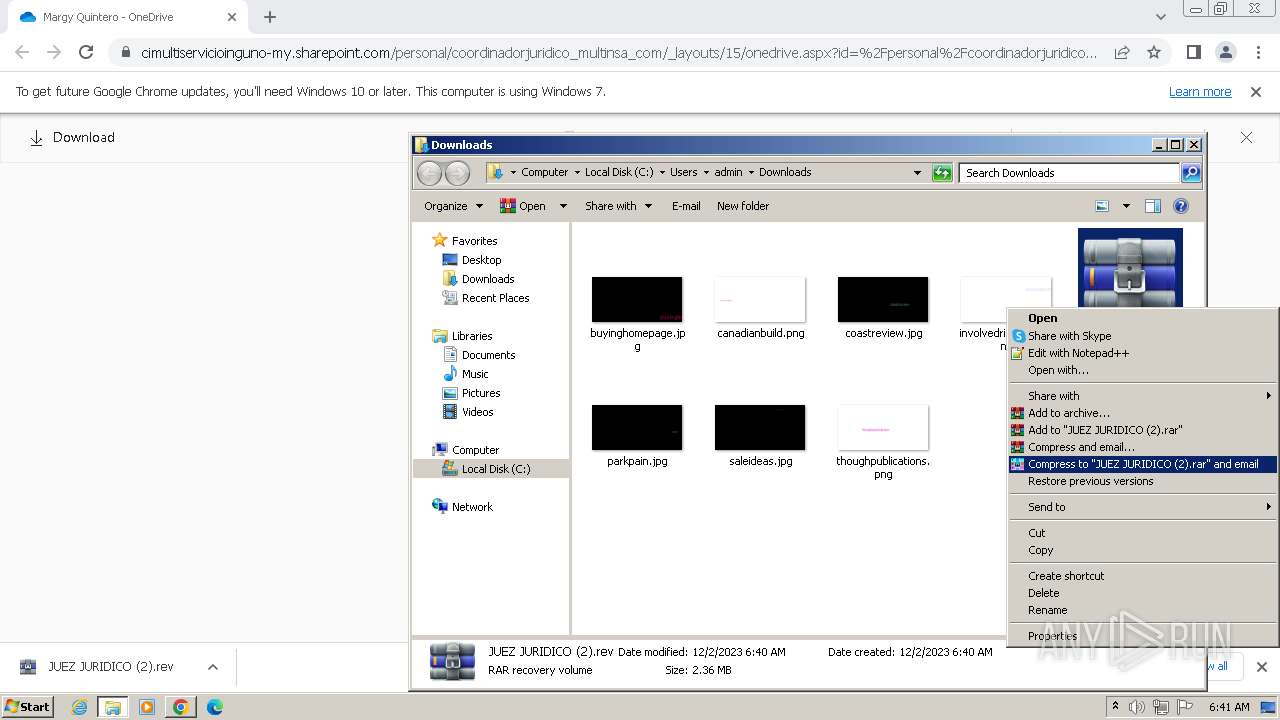Image resolution: width=1280 pixels, height=720 pixels.
Task: Click the Explorer back navigation arrow
Action: click(430, 173)
